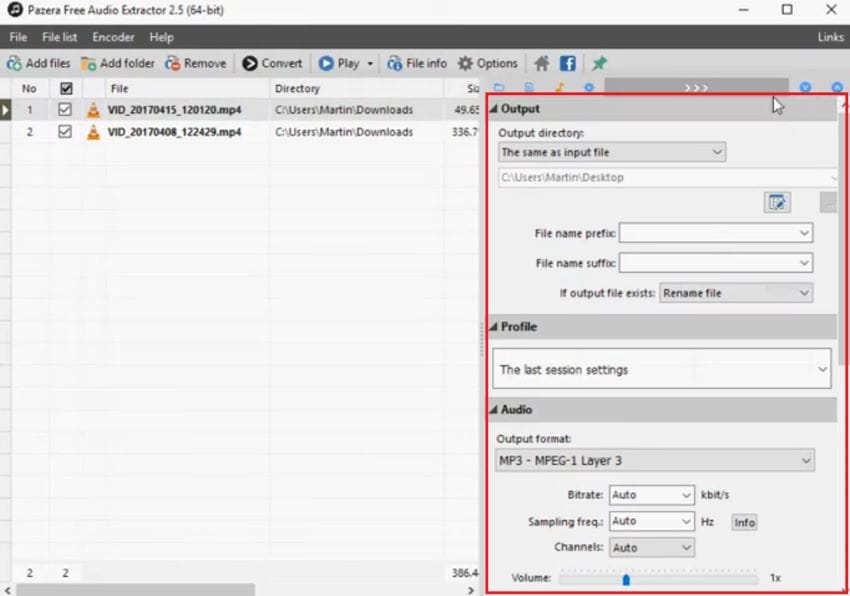Select the file VID_20170415_120120.mp4
850x596 pixels.
click(174, 110)
